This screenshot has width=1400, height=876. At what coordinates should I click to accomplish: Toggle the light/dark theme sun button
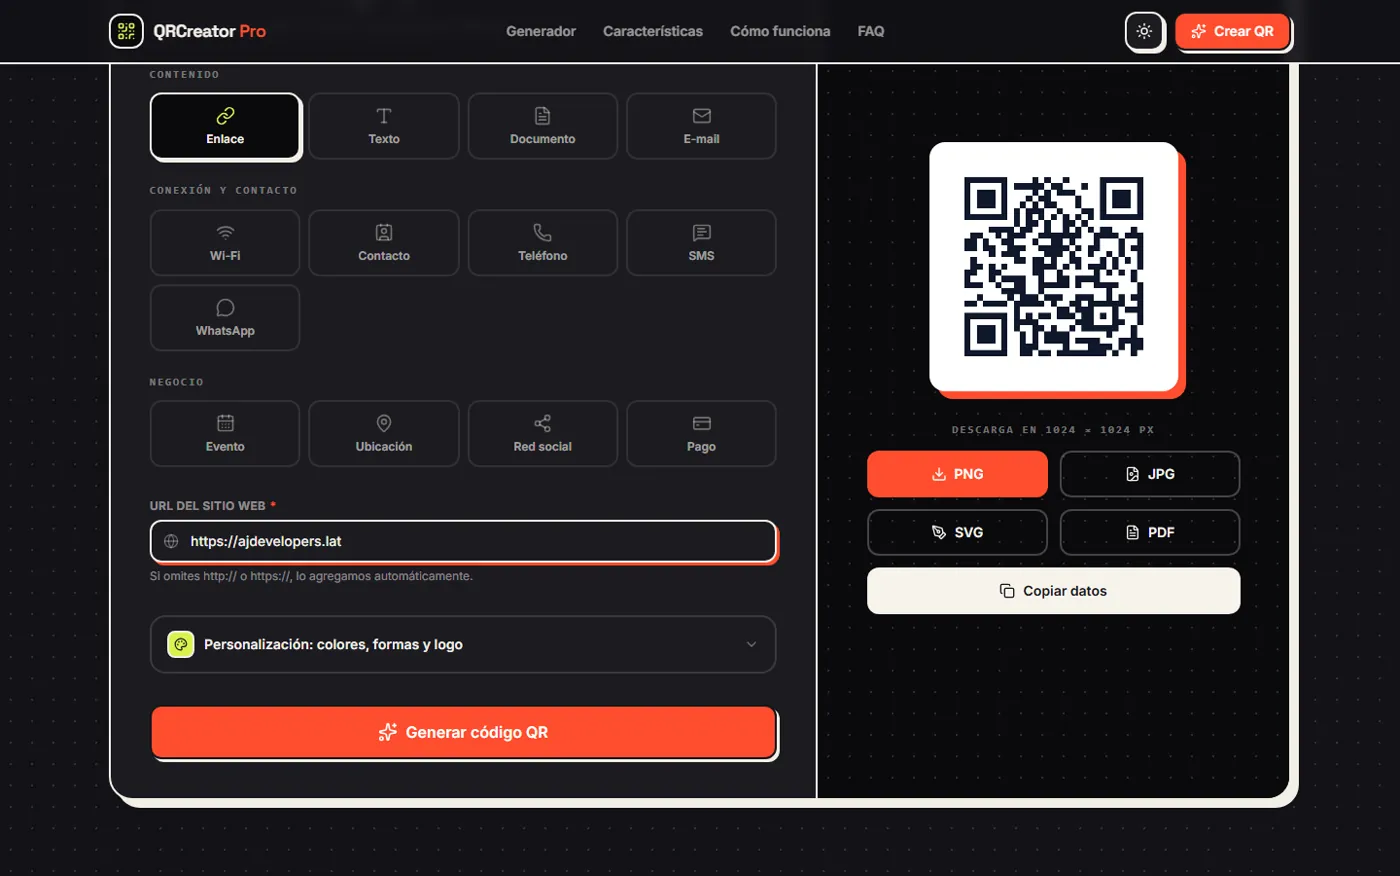click(x=1144, y=31)
